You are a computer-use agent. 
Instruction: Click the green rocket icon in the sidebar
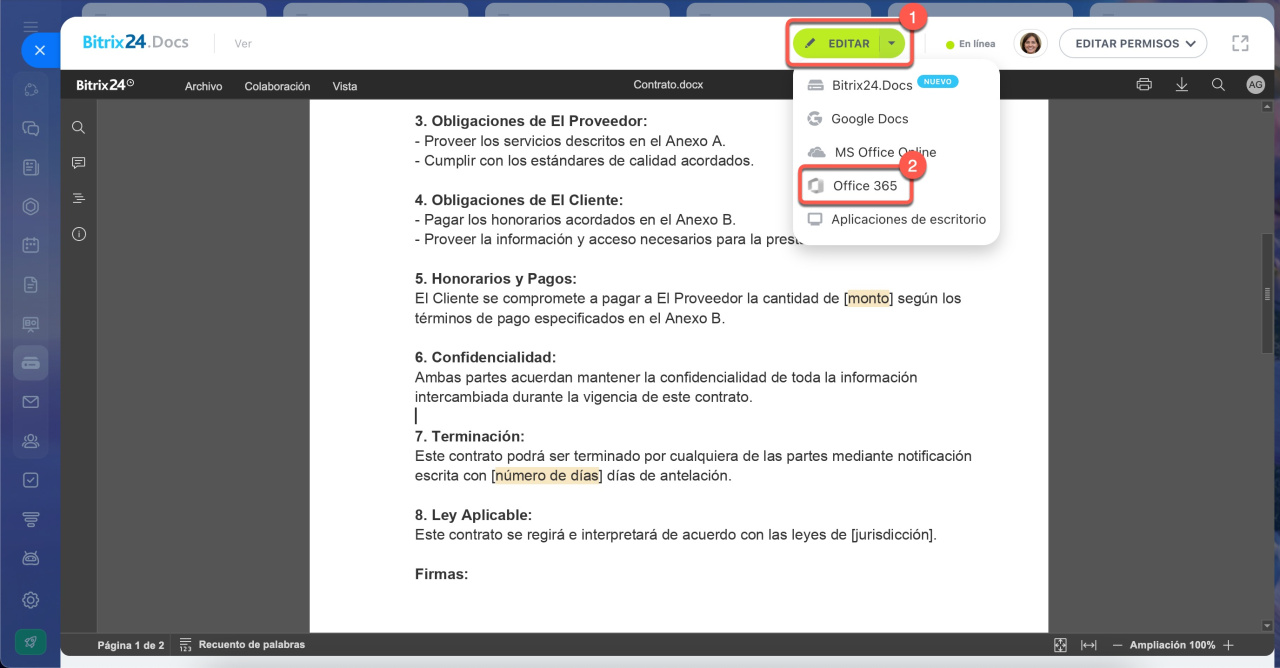[x=31, y=642]
